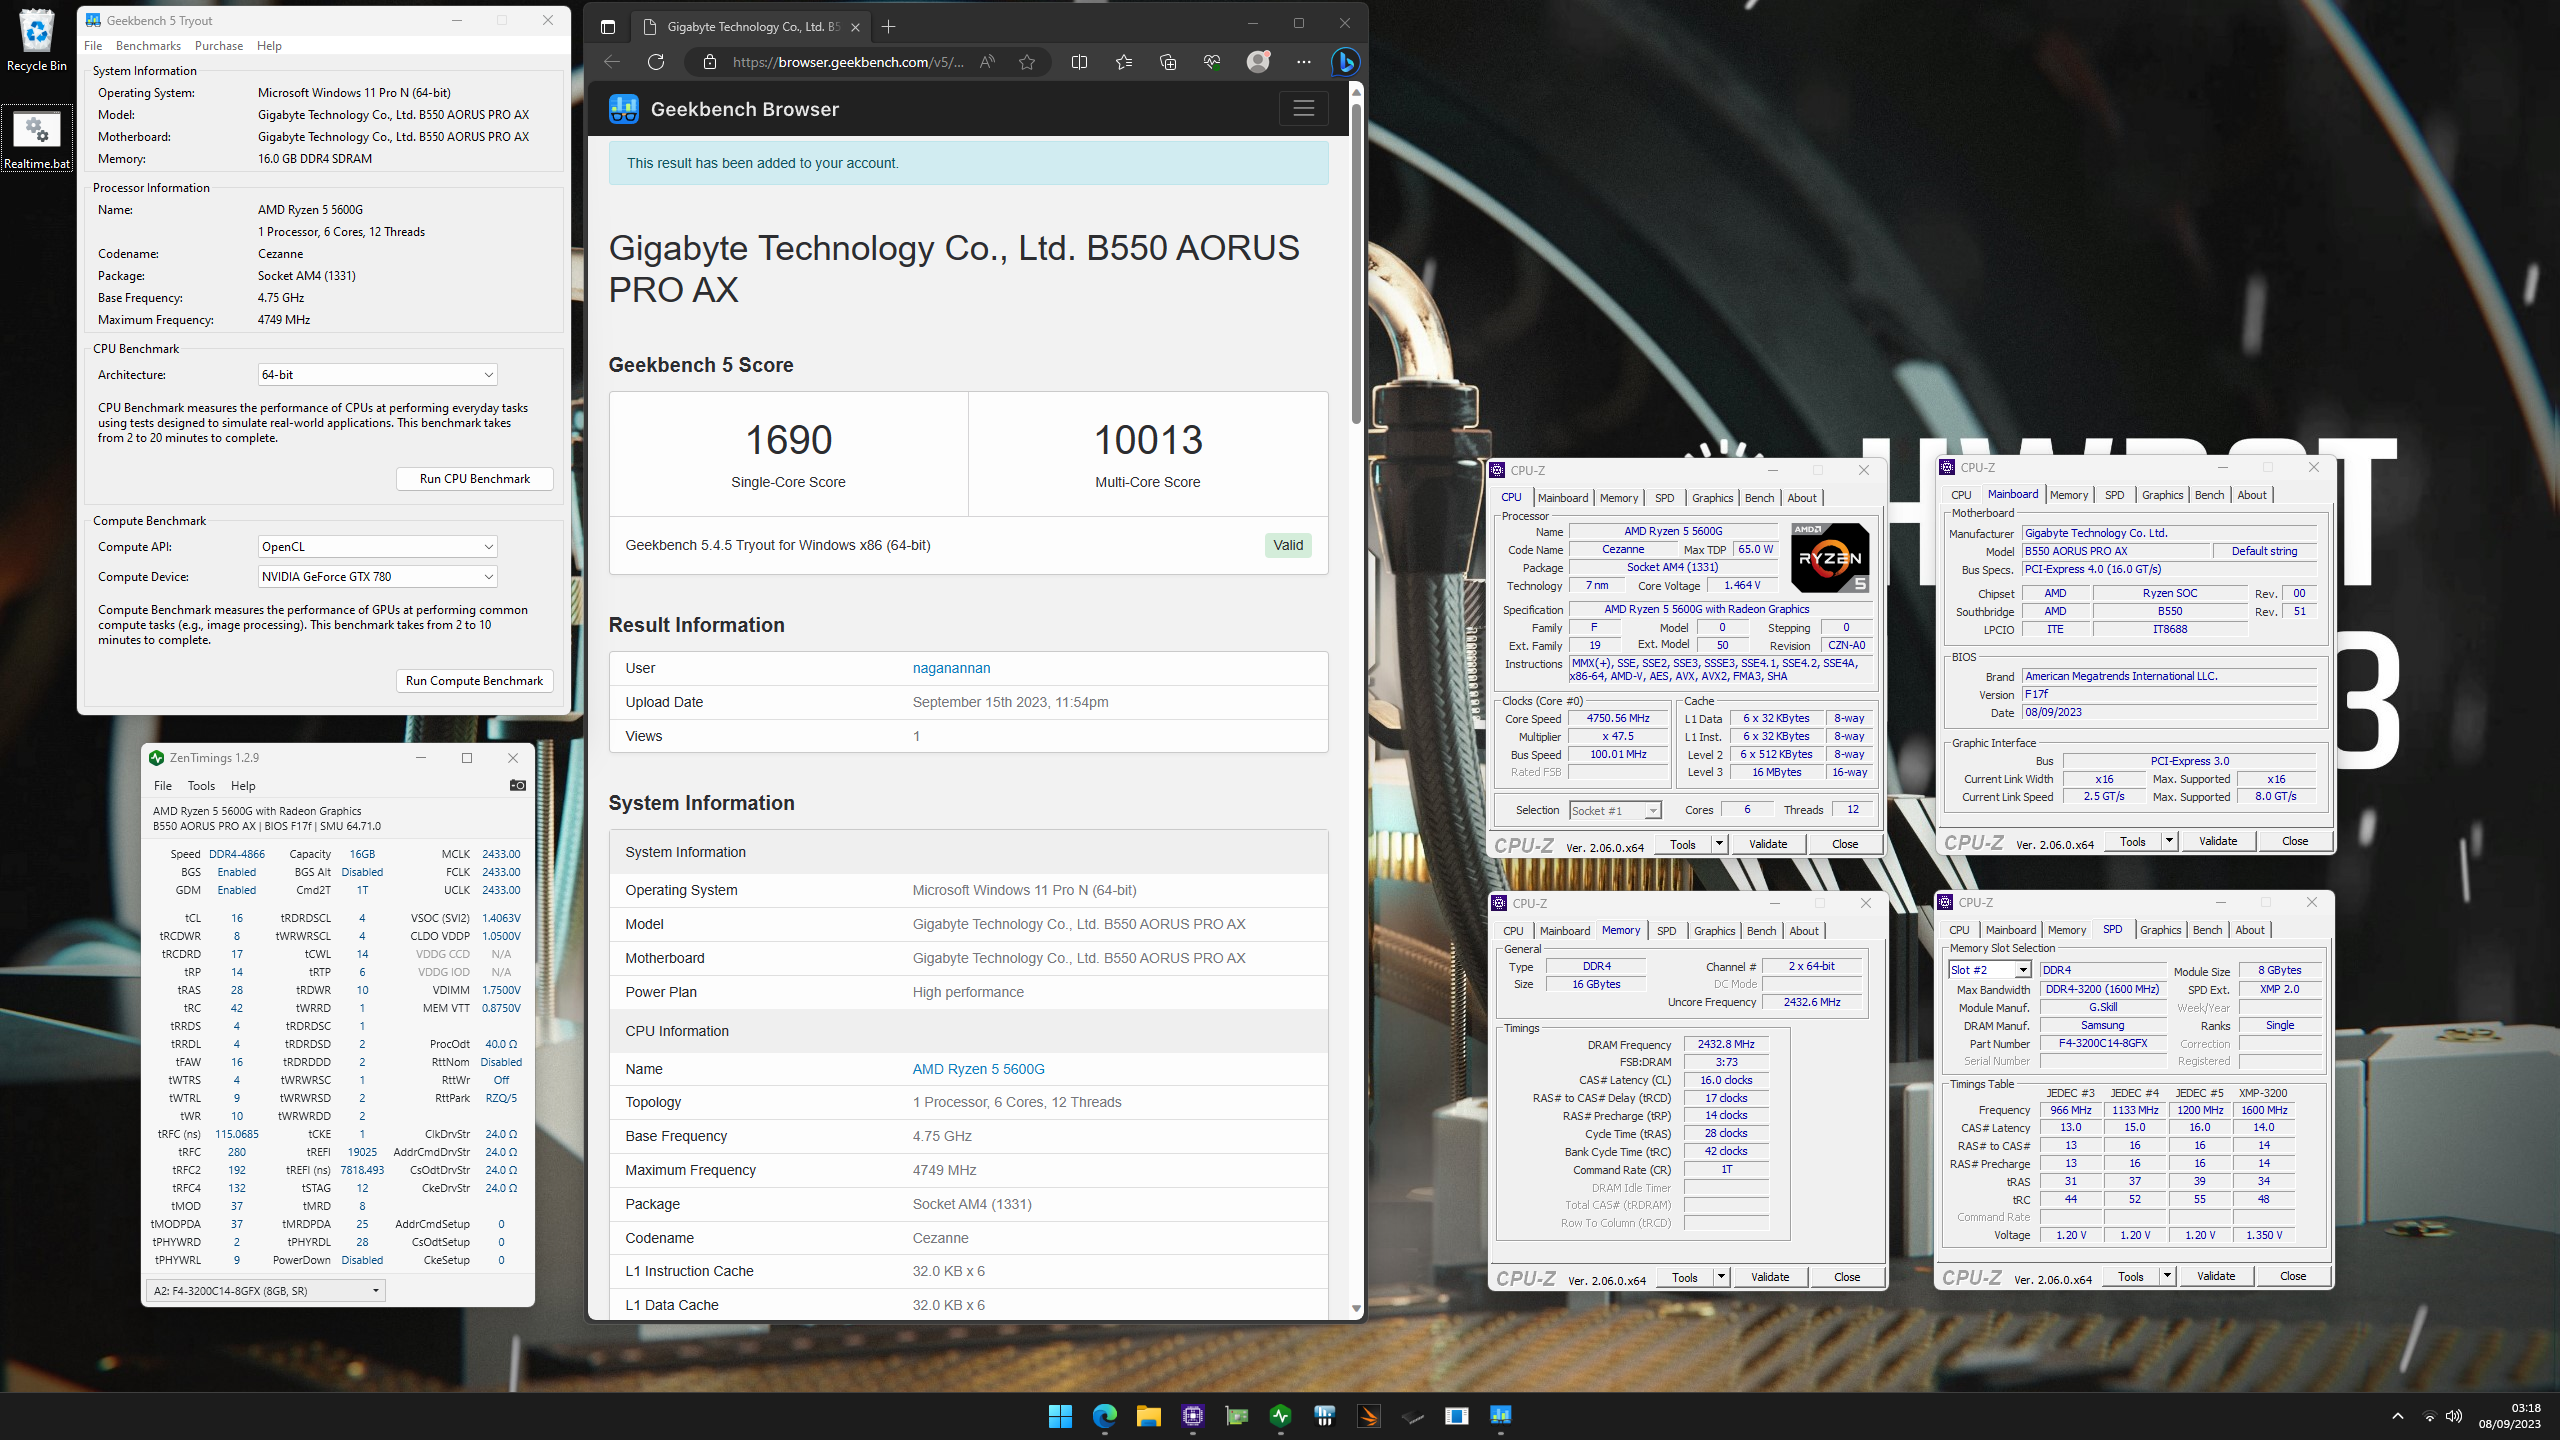Viewport: 2560px width, 1440px height.
Task: Click the green Valid badge
Action: point(1288,546)
